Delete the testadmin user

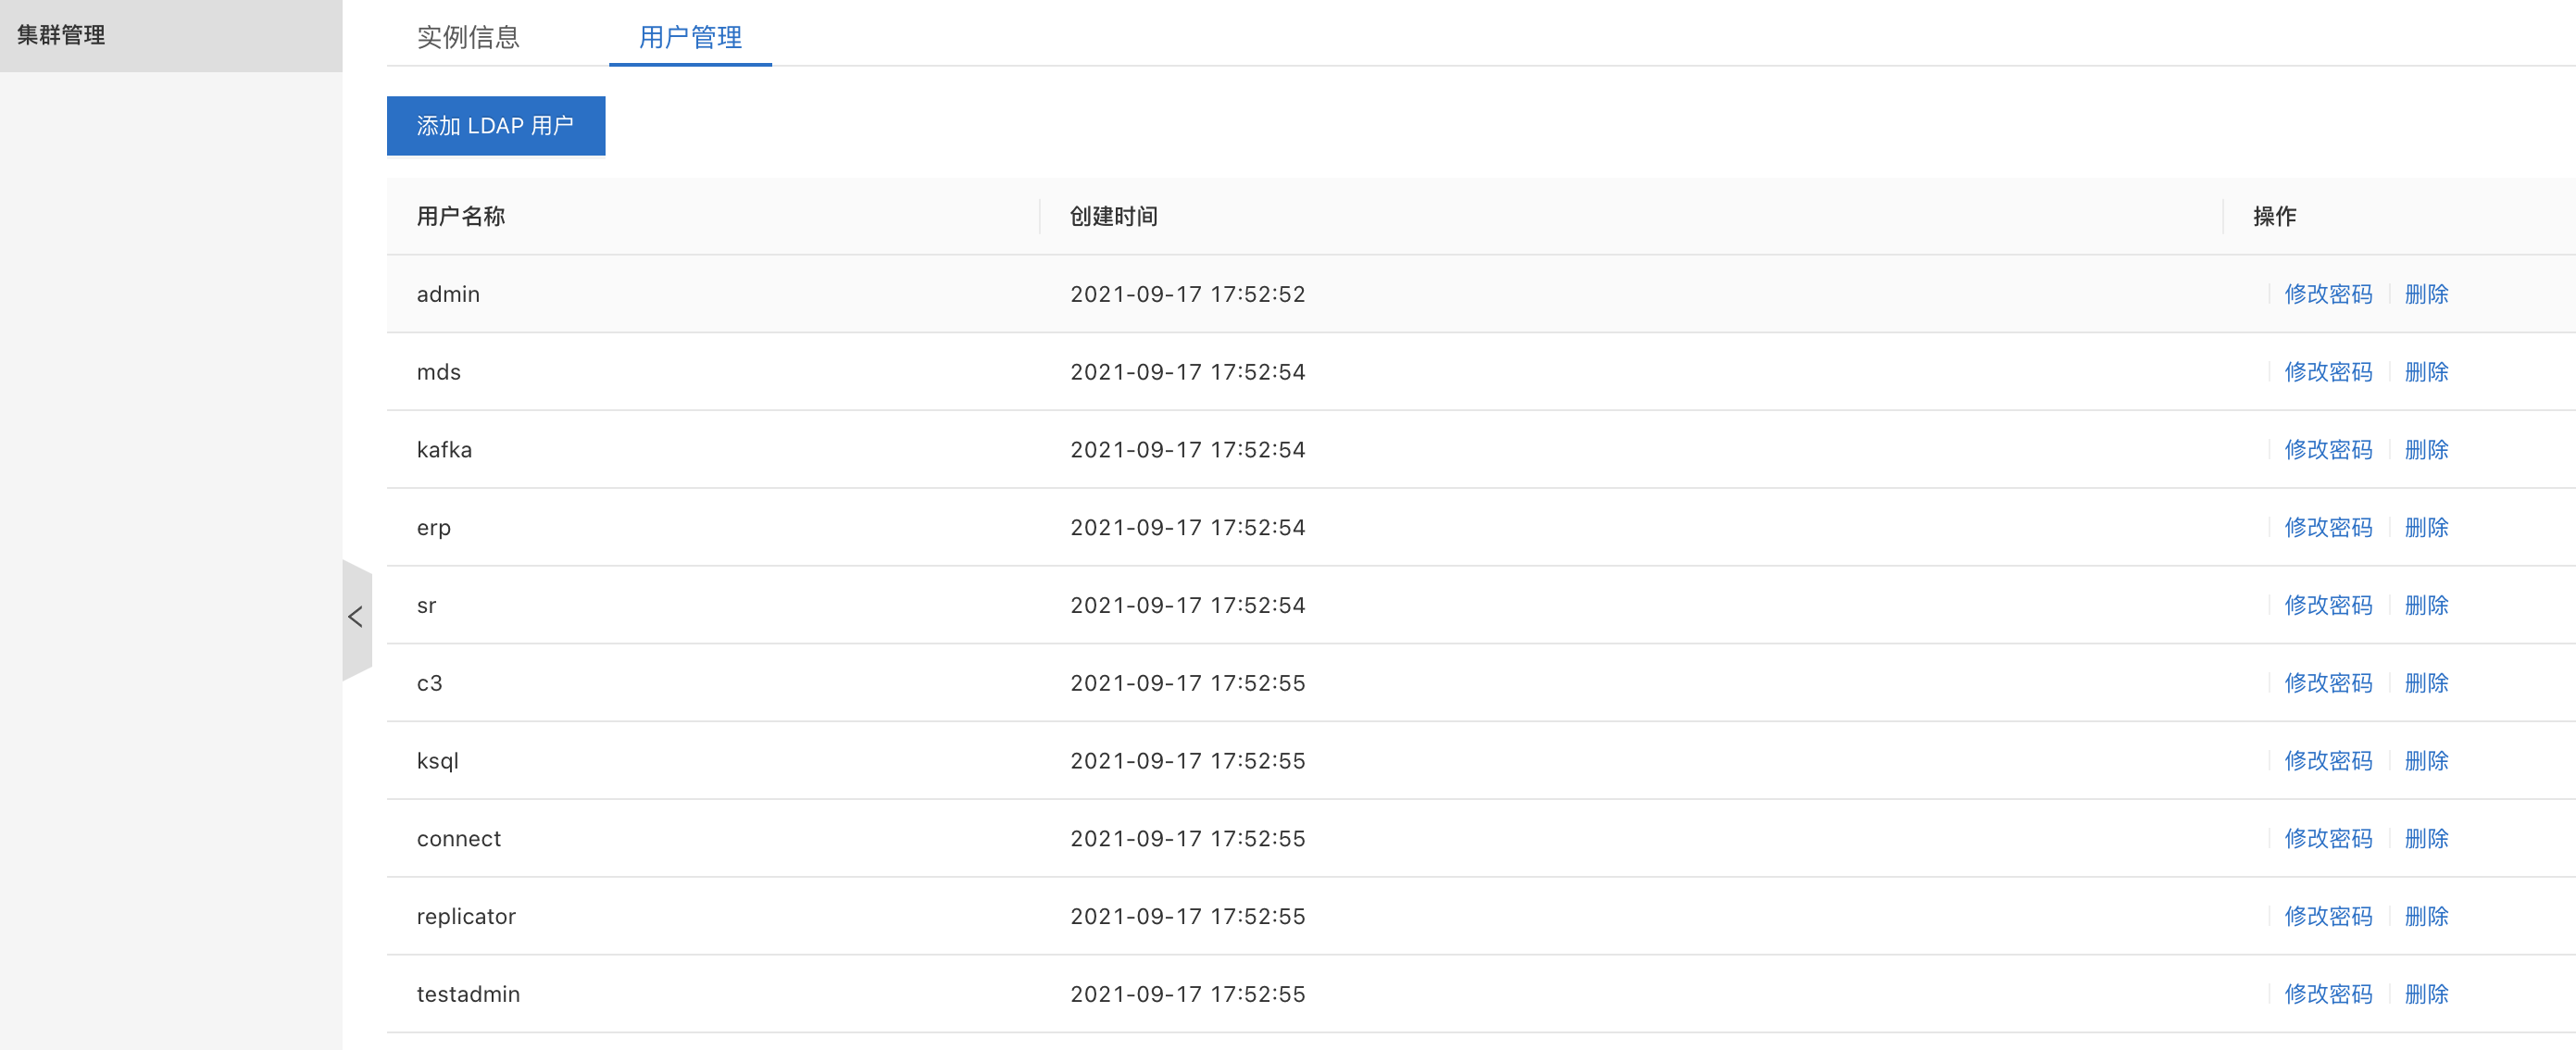pos(2425,994)
